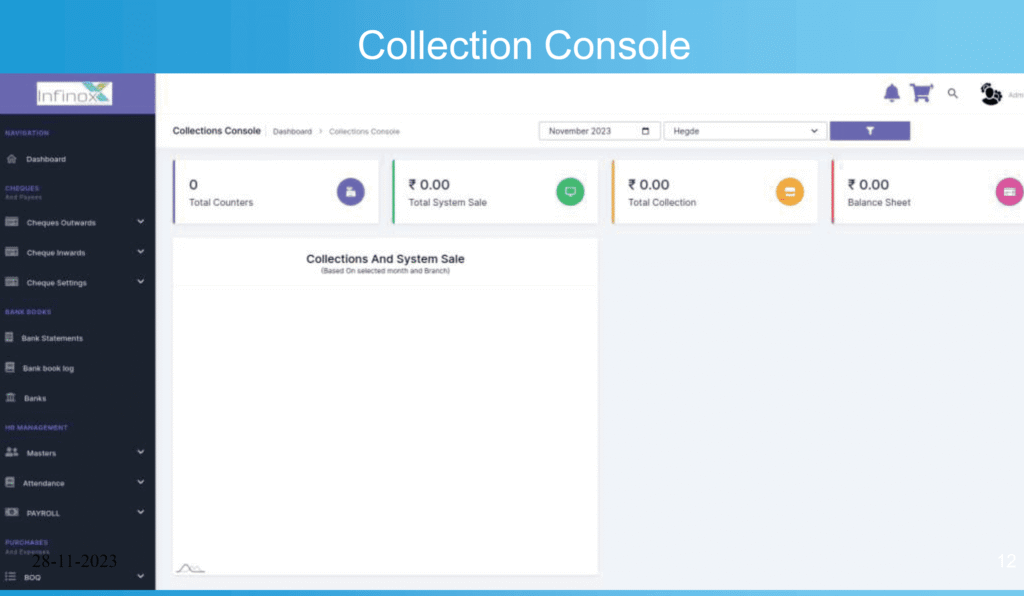Click Dashboard breadcrumb link

[292, 132]
